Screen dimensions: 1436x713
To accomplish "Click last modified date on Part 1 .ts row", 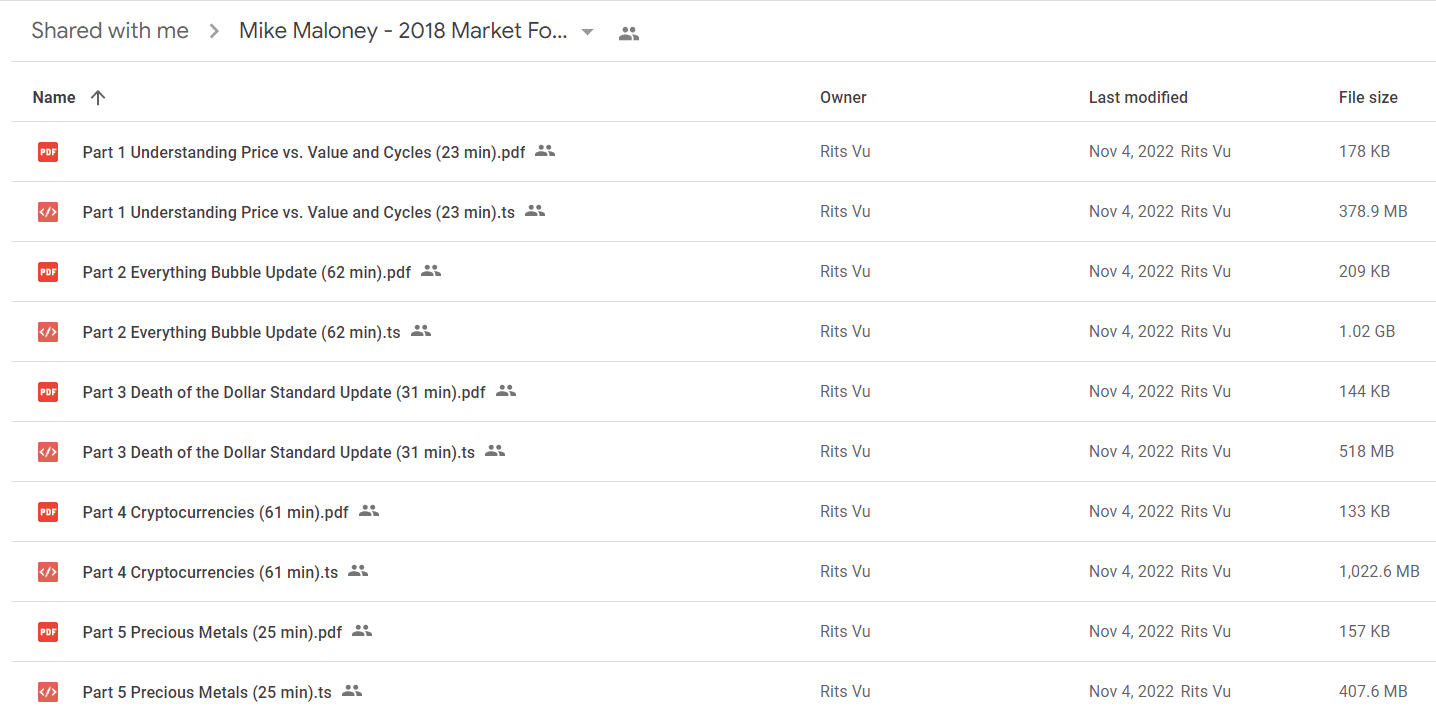I will [1131, 212].
